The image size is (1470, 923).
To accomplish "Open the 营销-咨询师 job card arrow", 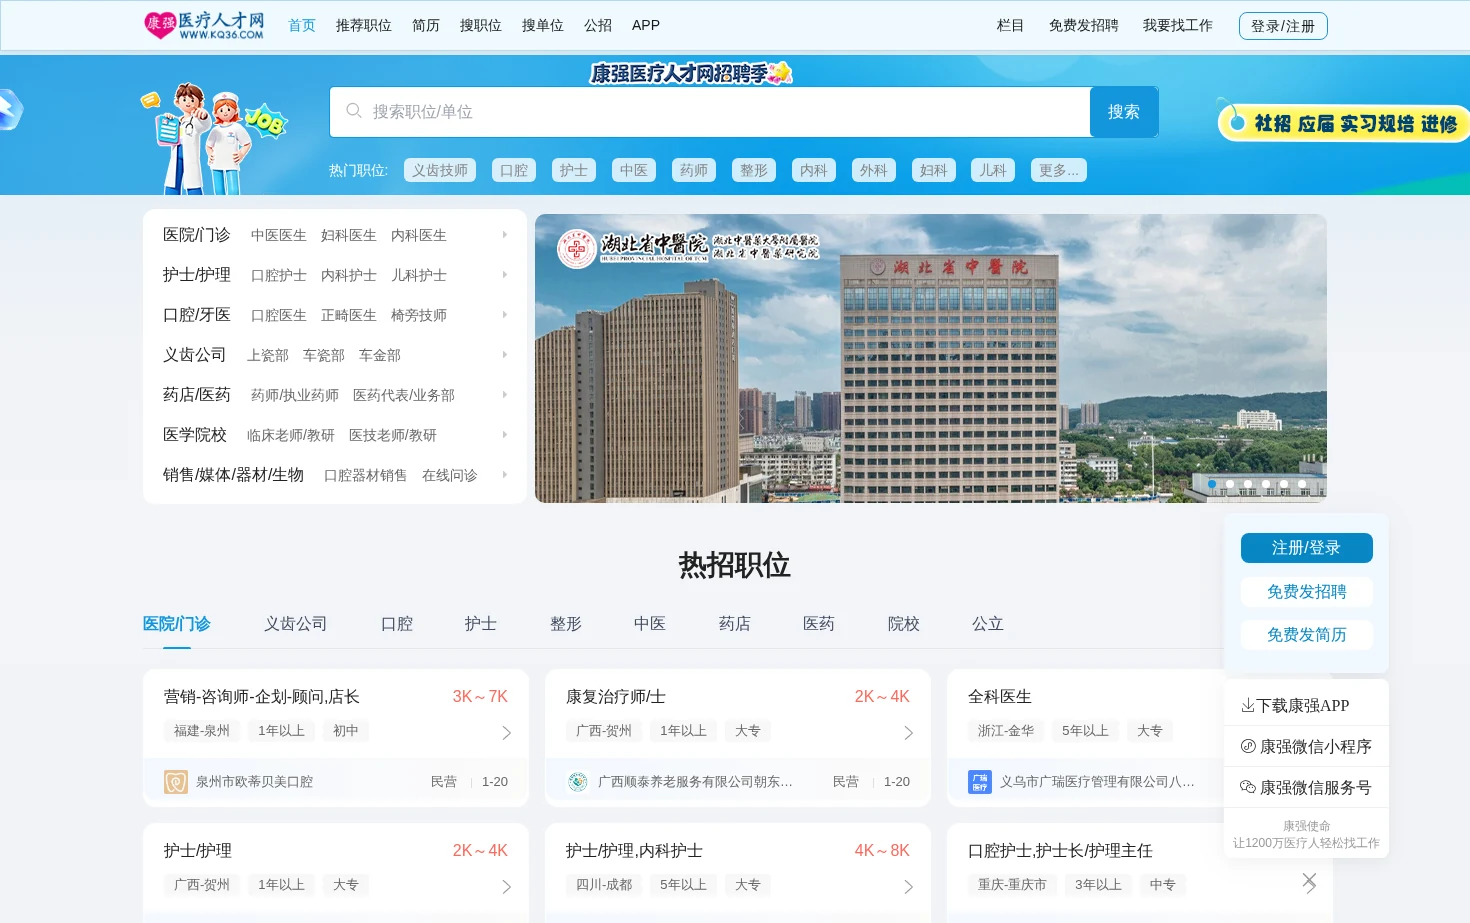I will [x=506, y=733].
